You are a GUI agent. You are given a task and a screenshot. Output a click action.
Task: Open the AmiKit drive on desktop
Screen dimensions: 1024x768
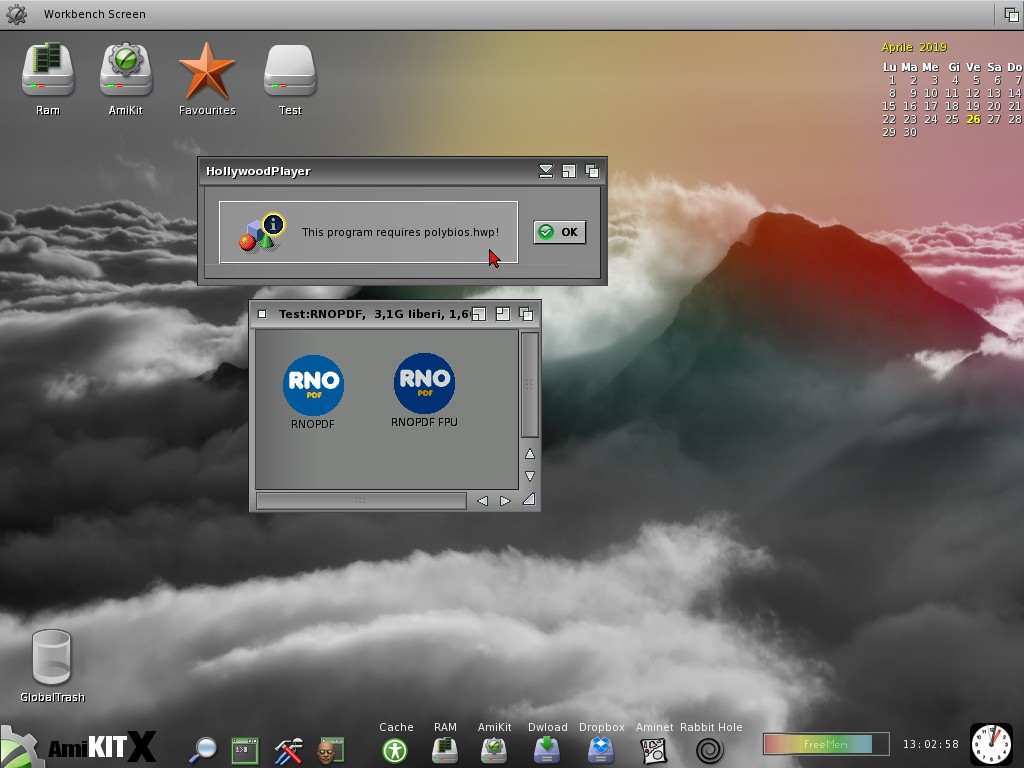(126, 71)
